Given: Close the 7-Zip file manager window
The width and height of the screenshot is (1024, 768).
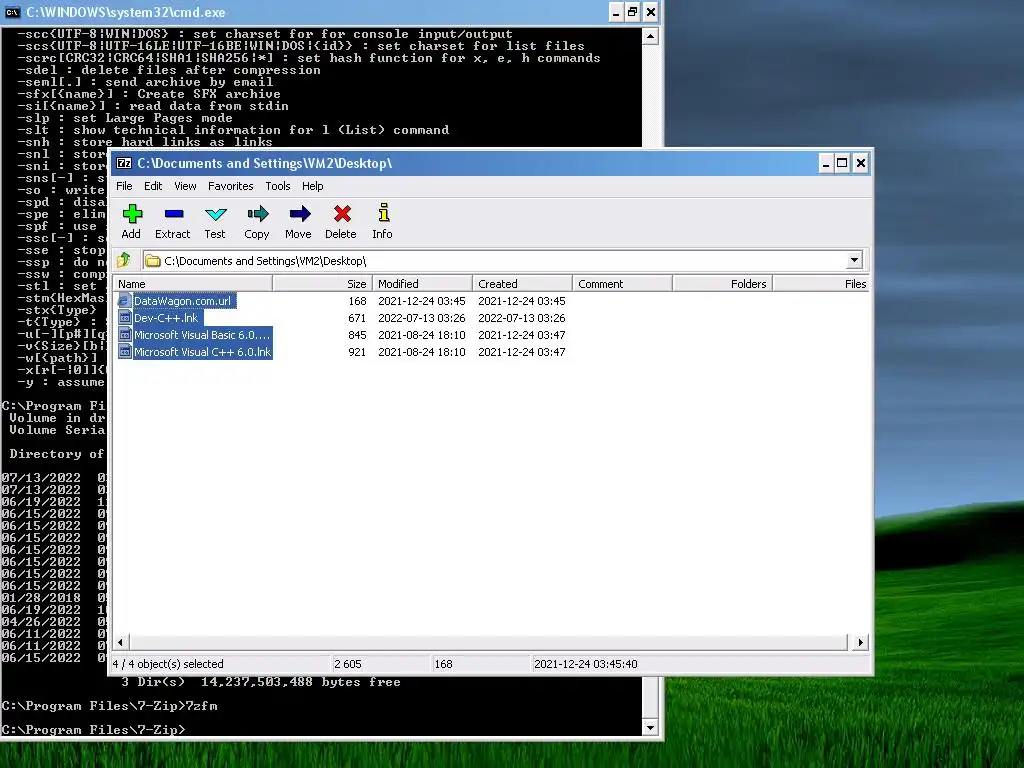Looking at the screenshot, I should (x=861, y=163).
